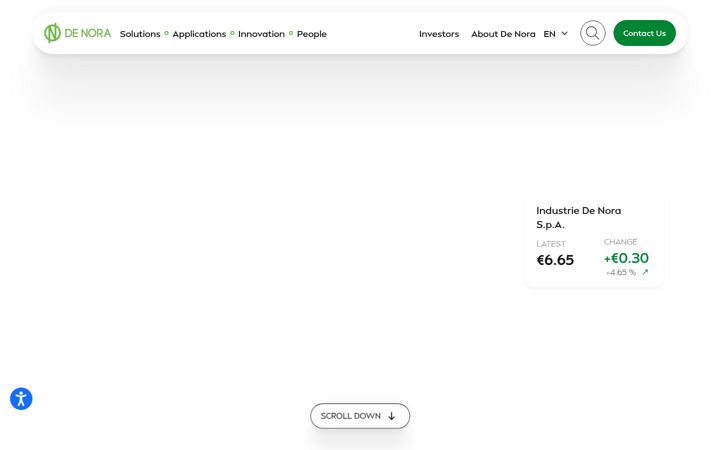Click the change value +€0.30
Screen dimensions: 720x450
coord(626,258)
